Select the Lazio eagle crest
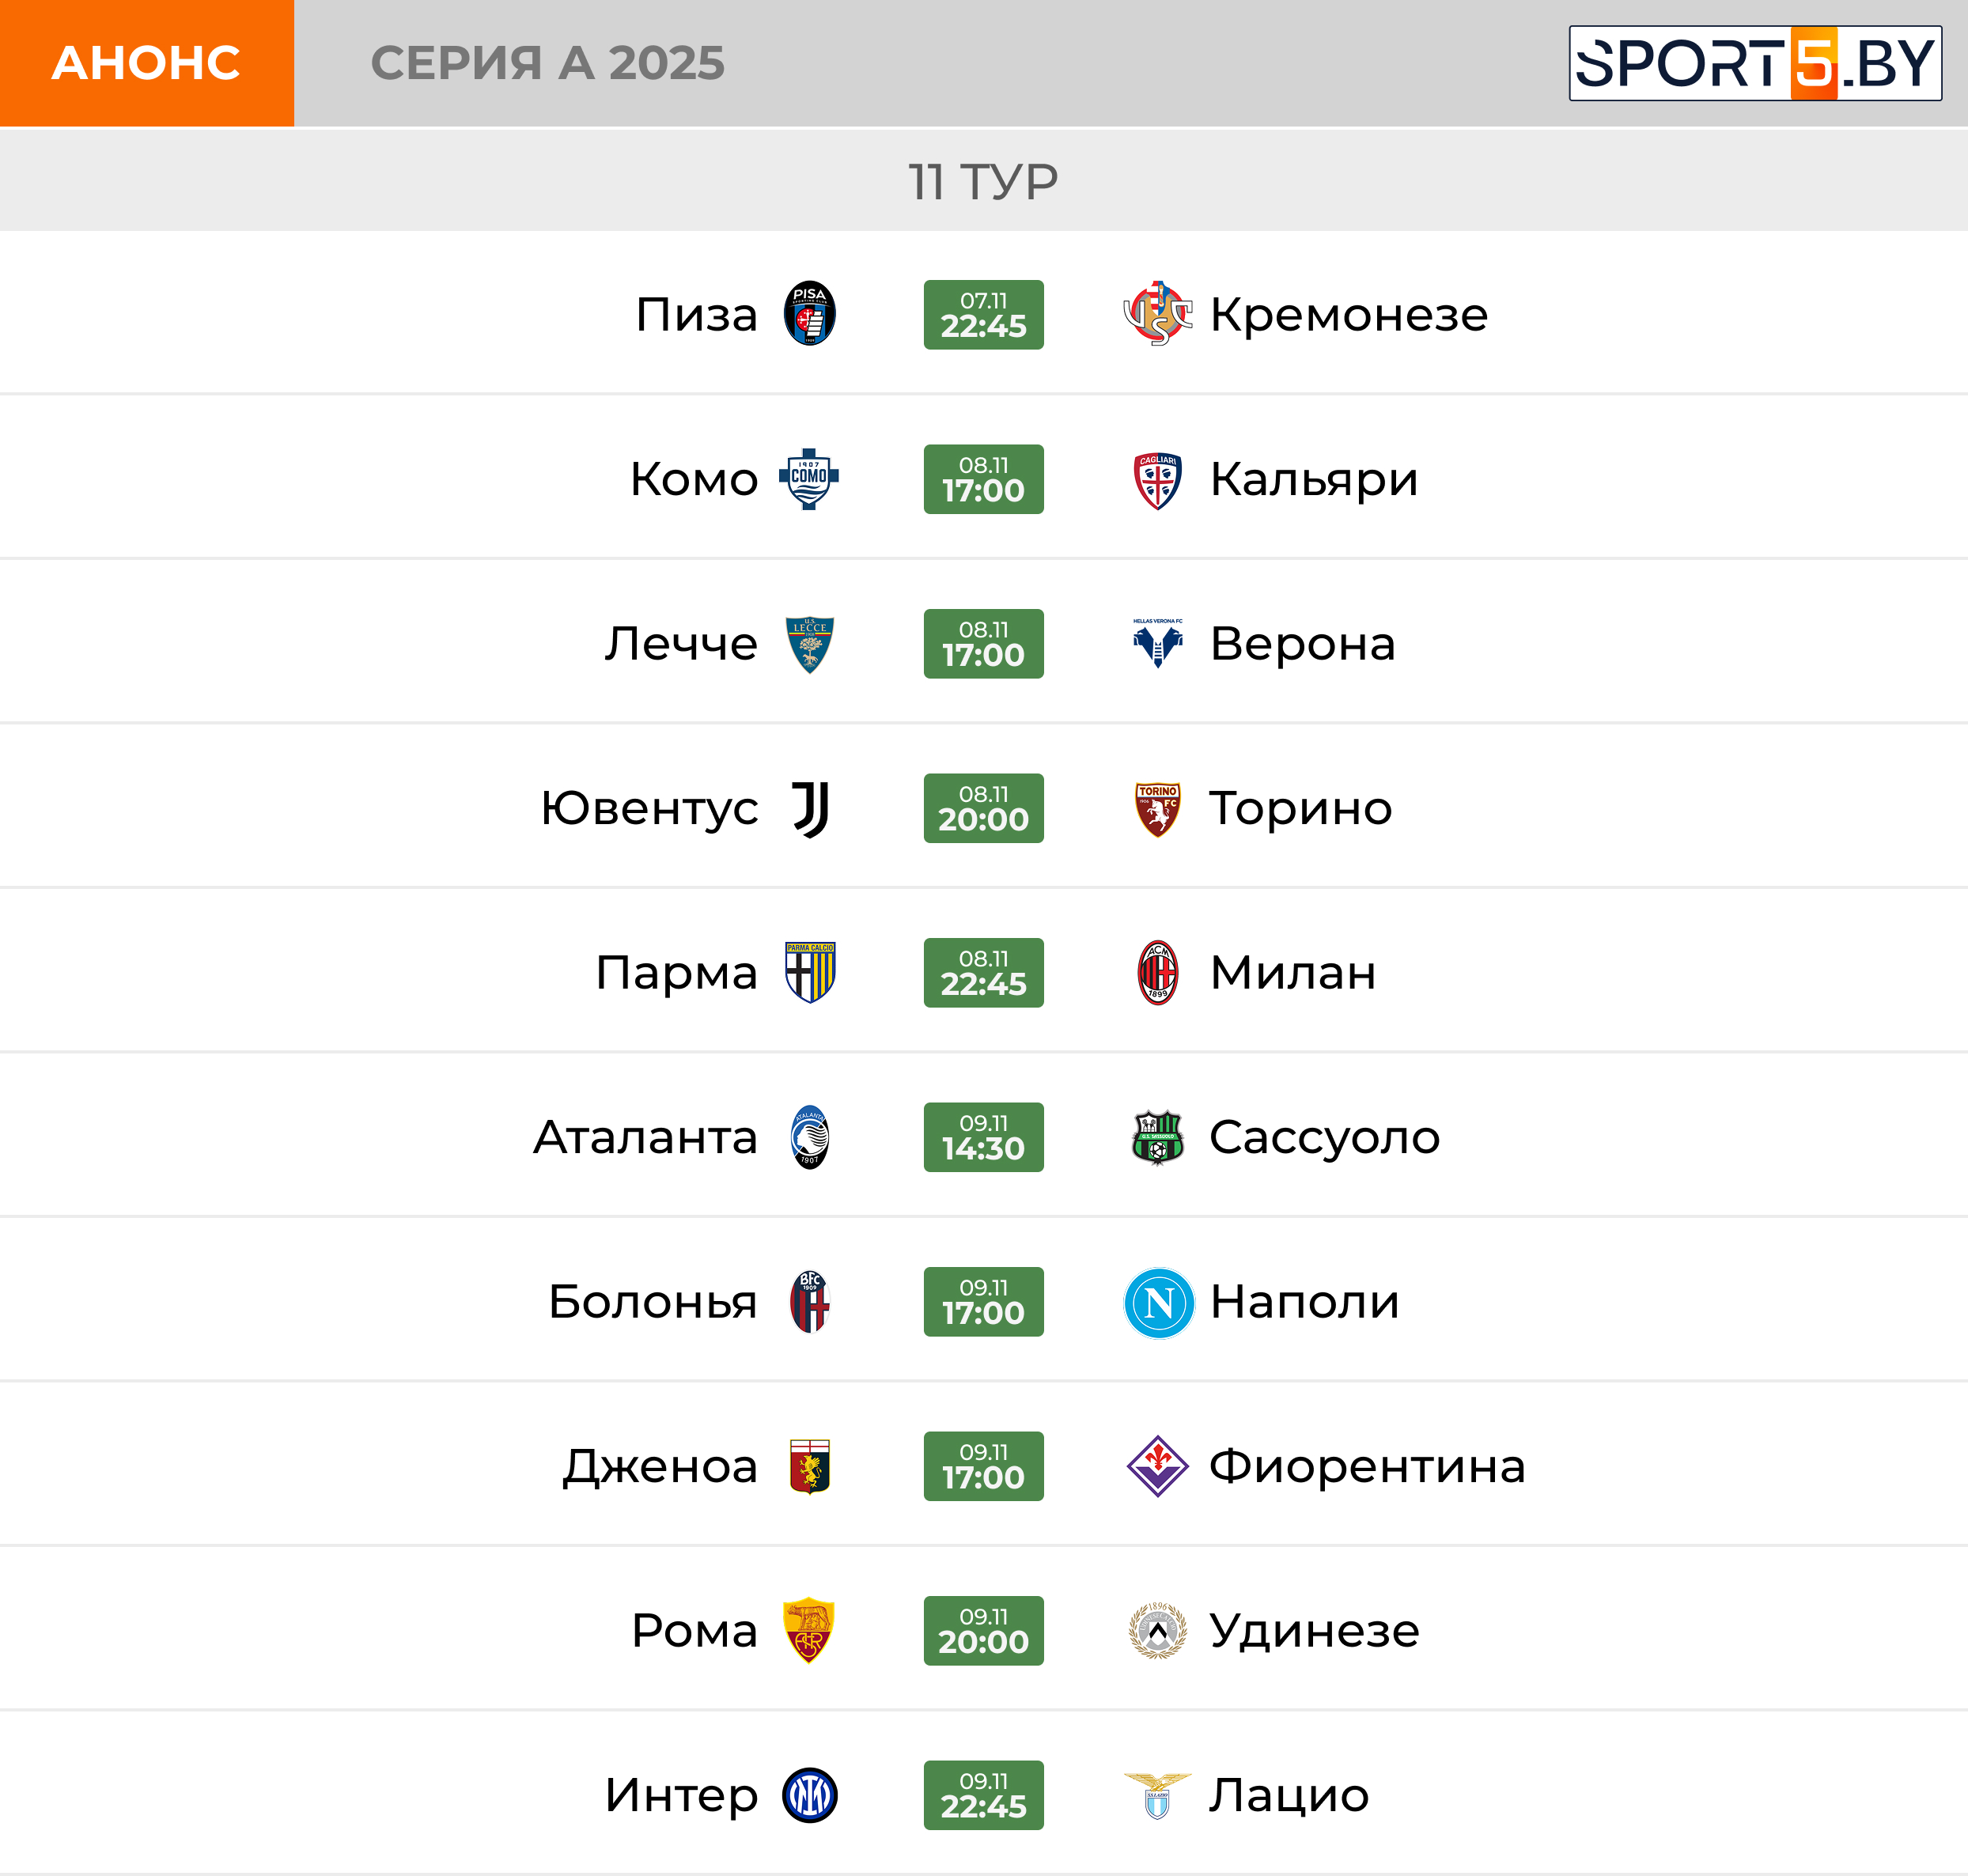 tap(1157, 1795)
